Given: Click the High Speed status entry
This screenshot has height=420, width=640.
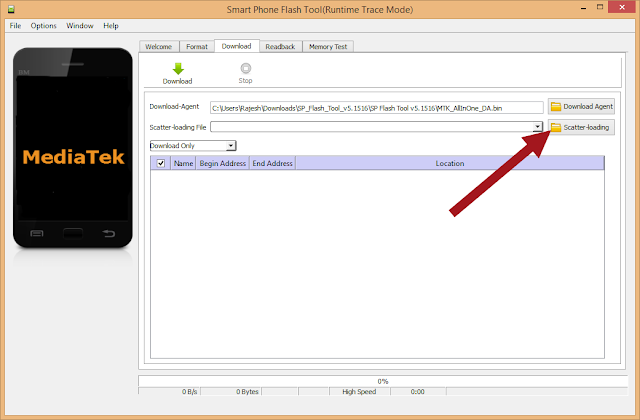Looking at the screenshot, I should (x=360, y=392).
